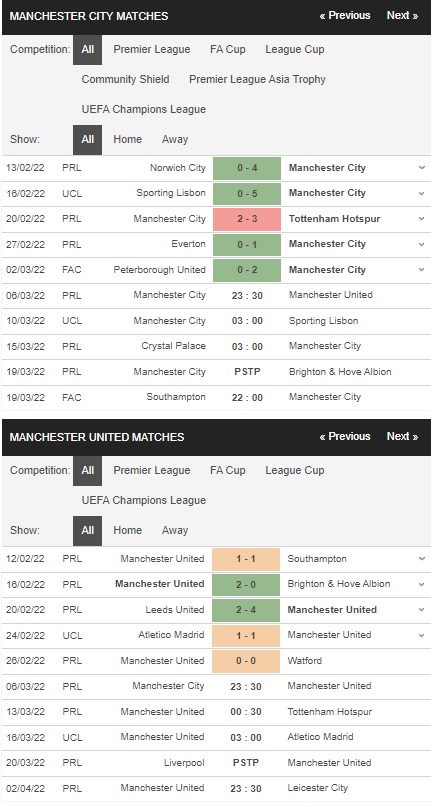This screenshot has height=810, width=431.
Task: Show only Away matches for Manchester City
Action: pos(175,139)
